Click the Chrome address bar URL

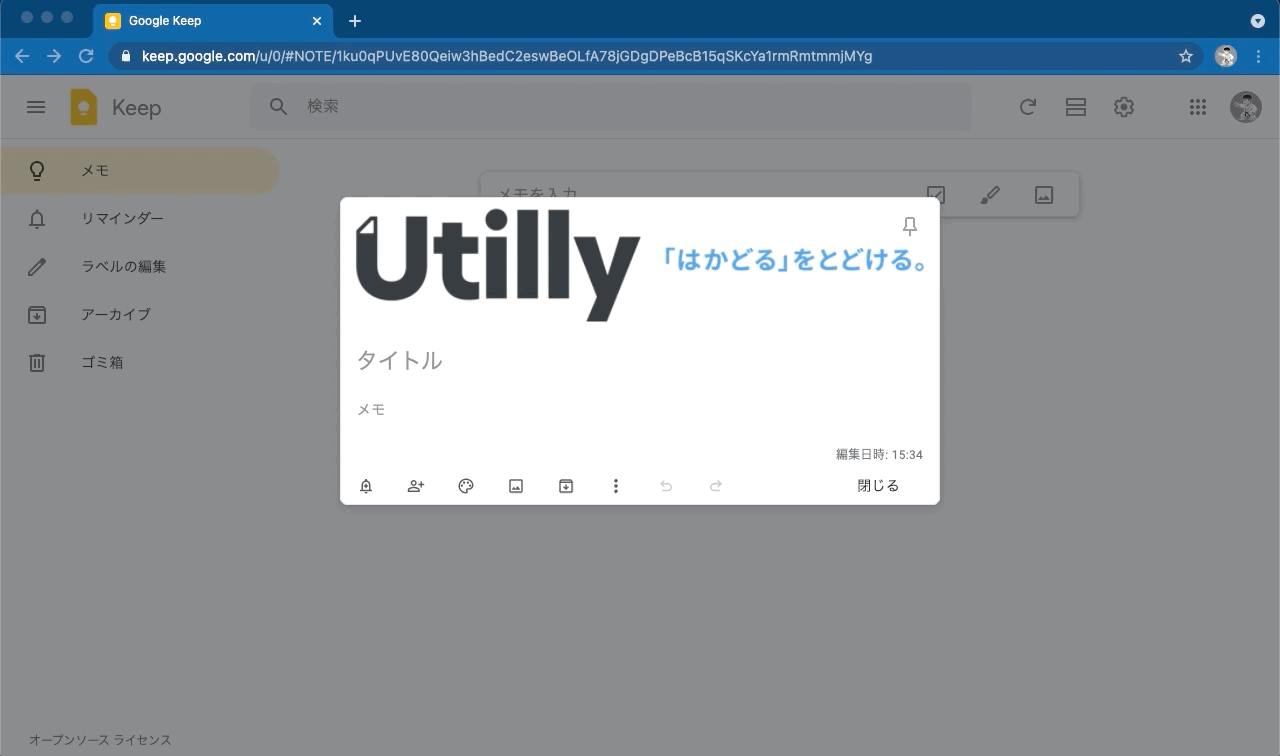point(507,56)
